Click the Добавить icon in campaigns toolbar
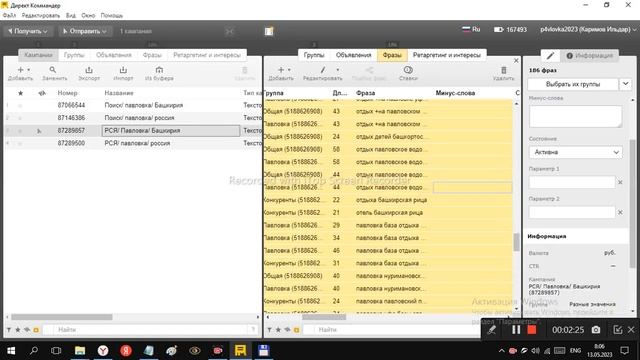The height and width of the screenshot is (360, 640). point(20,70)
